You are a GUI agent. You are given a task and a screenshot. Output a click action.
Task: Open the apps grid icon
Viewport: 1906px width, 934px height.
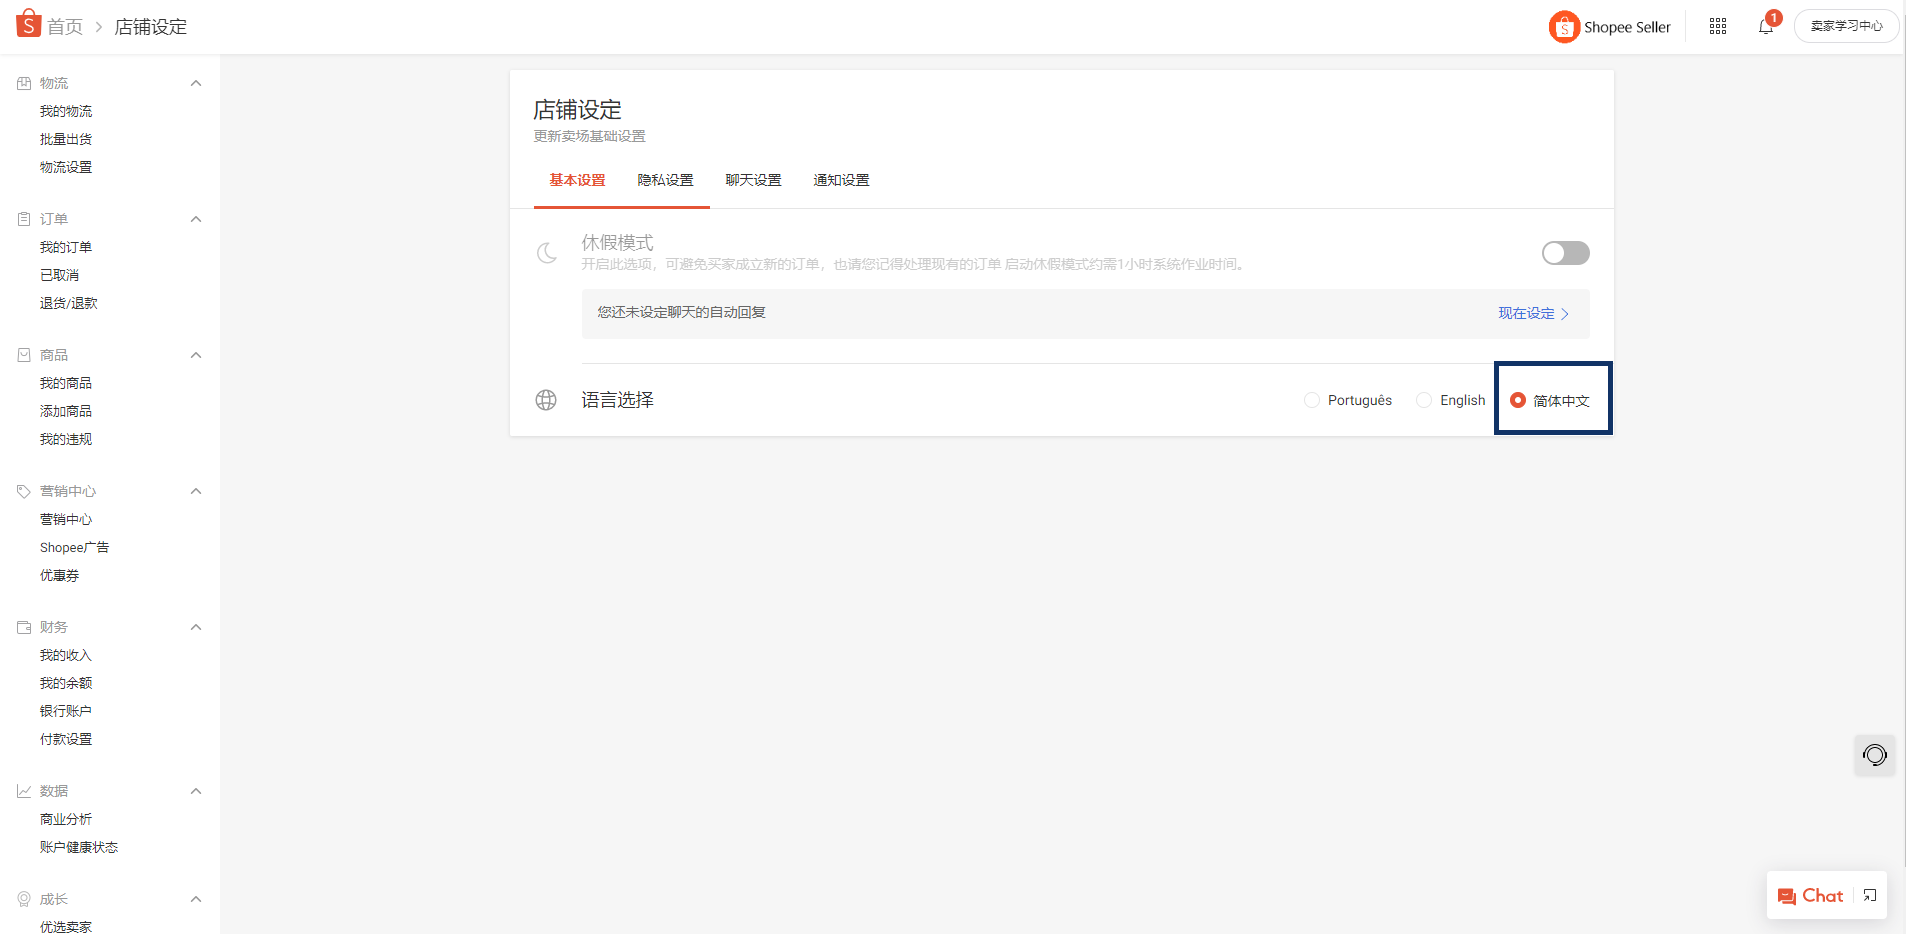coord(1718,27)
